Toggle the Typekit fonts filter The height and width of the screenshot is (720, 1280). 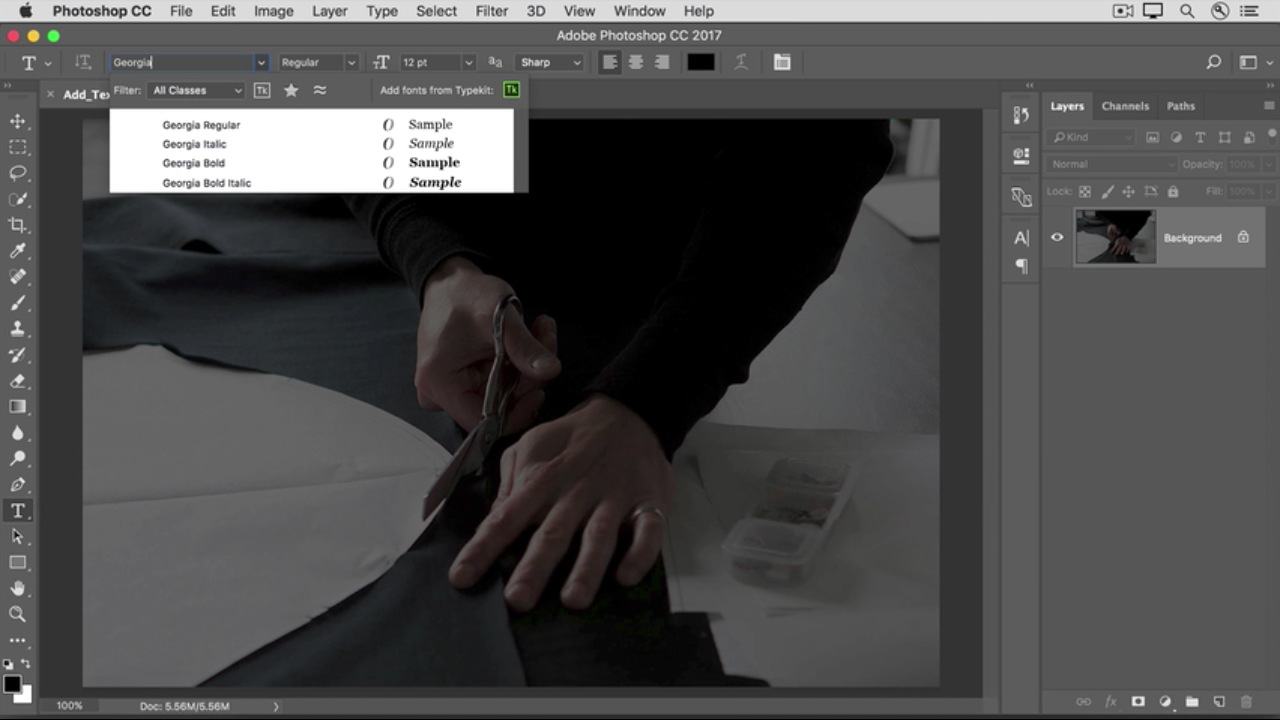(x=262, y=90)
